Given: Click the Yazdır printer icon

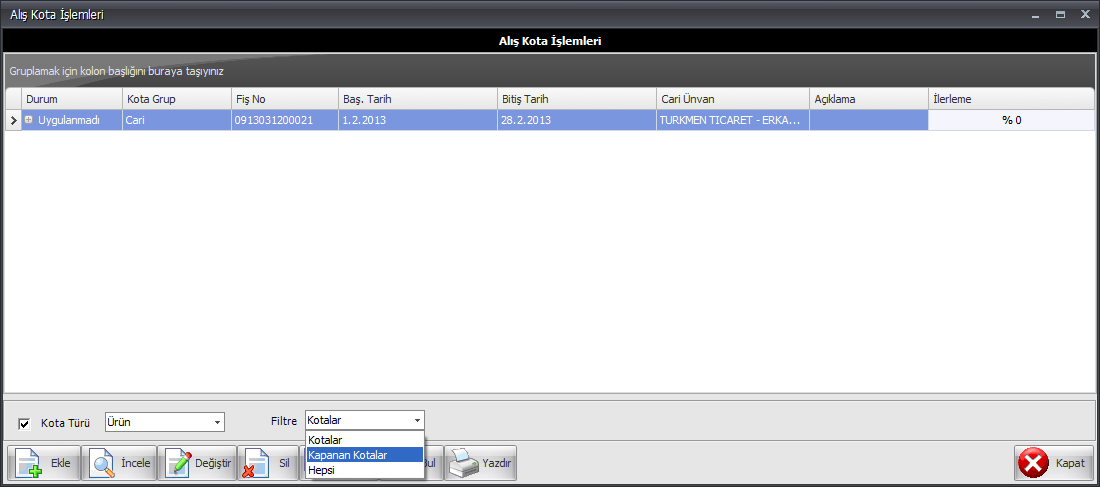Looking at the screenshot, I should click(464, 463).
